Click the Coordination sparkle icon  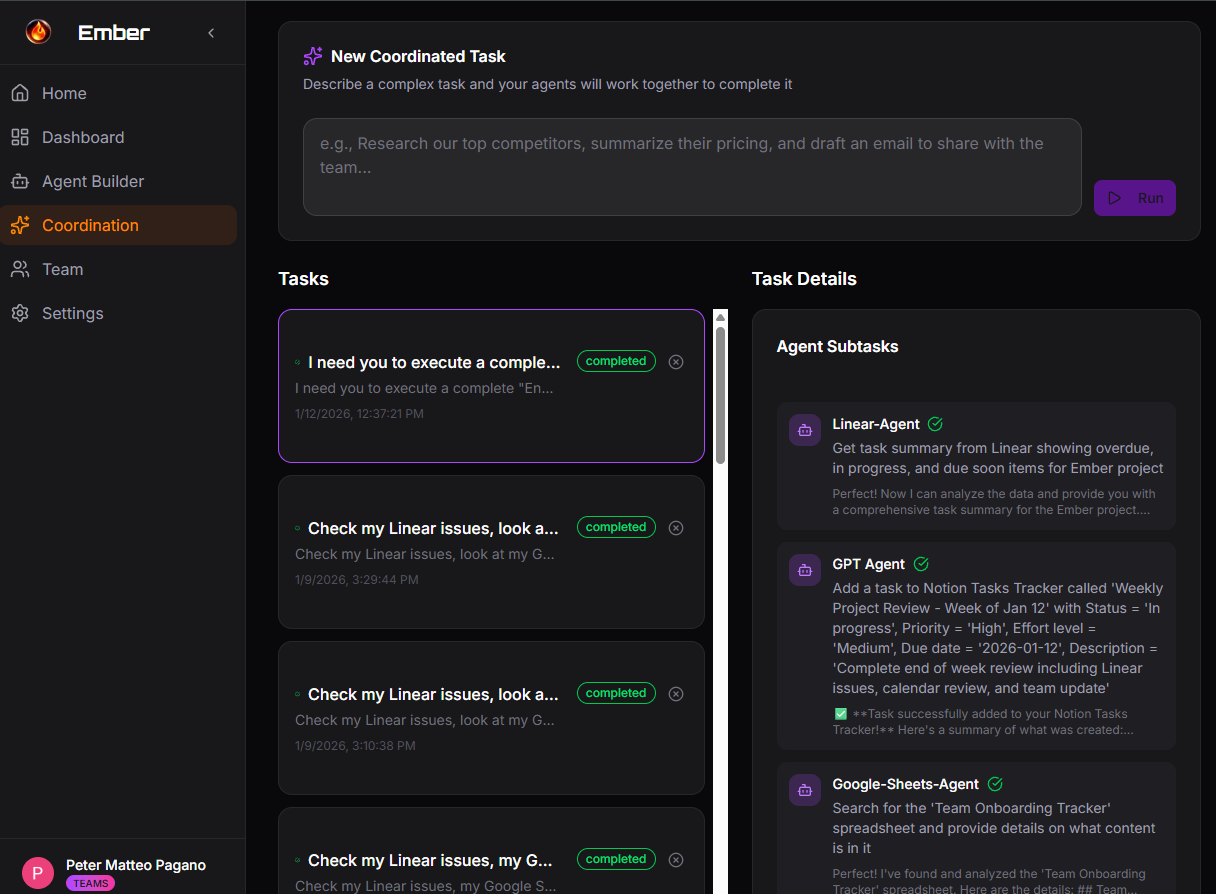tap(20, 225)
